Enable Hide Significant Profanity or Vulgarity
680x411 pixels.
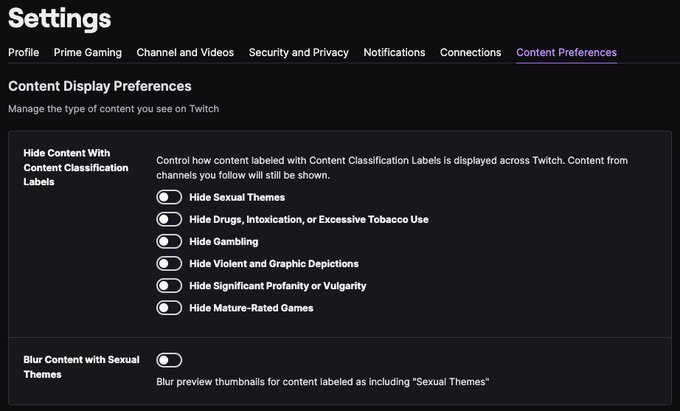(x=169, y=286)
